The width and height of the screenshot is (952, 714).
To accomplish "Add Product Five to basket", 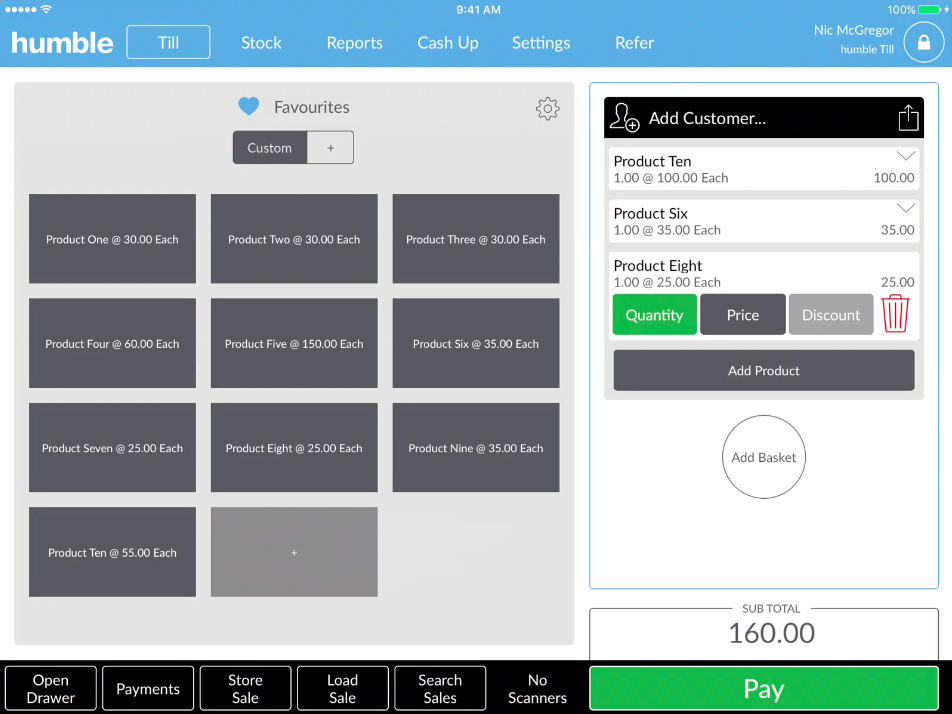I will (x=294, y=343).
